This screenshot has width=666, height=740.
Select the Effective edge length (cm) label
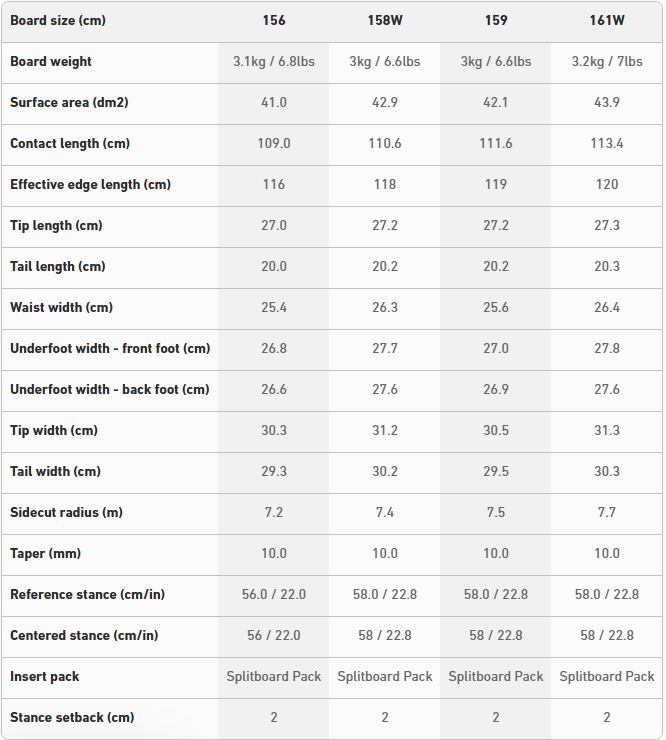pyautogui.click(x=90, y=184)
